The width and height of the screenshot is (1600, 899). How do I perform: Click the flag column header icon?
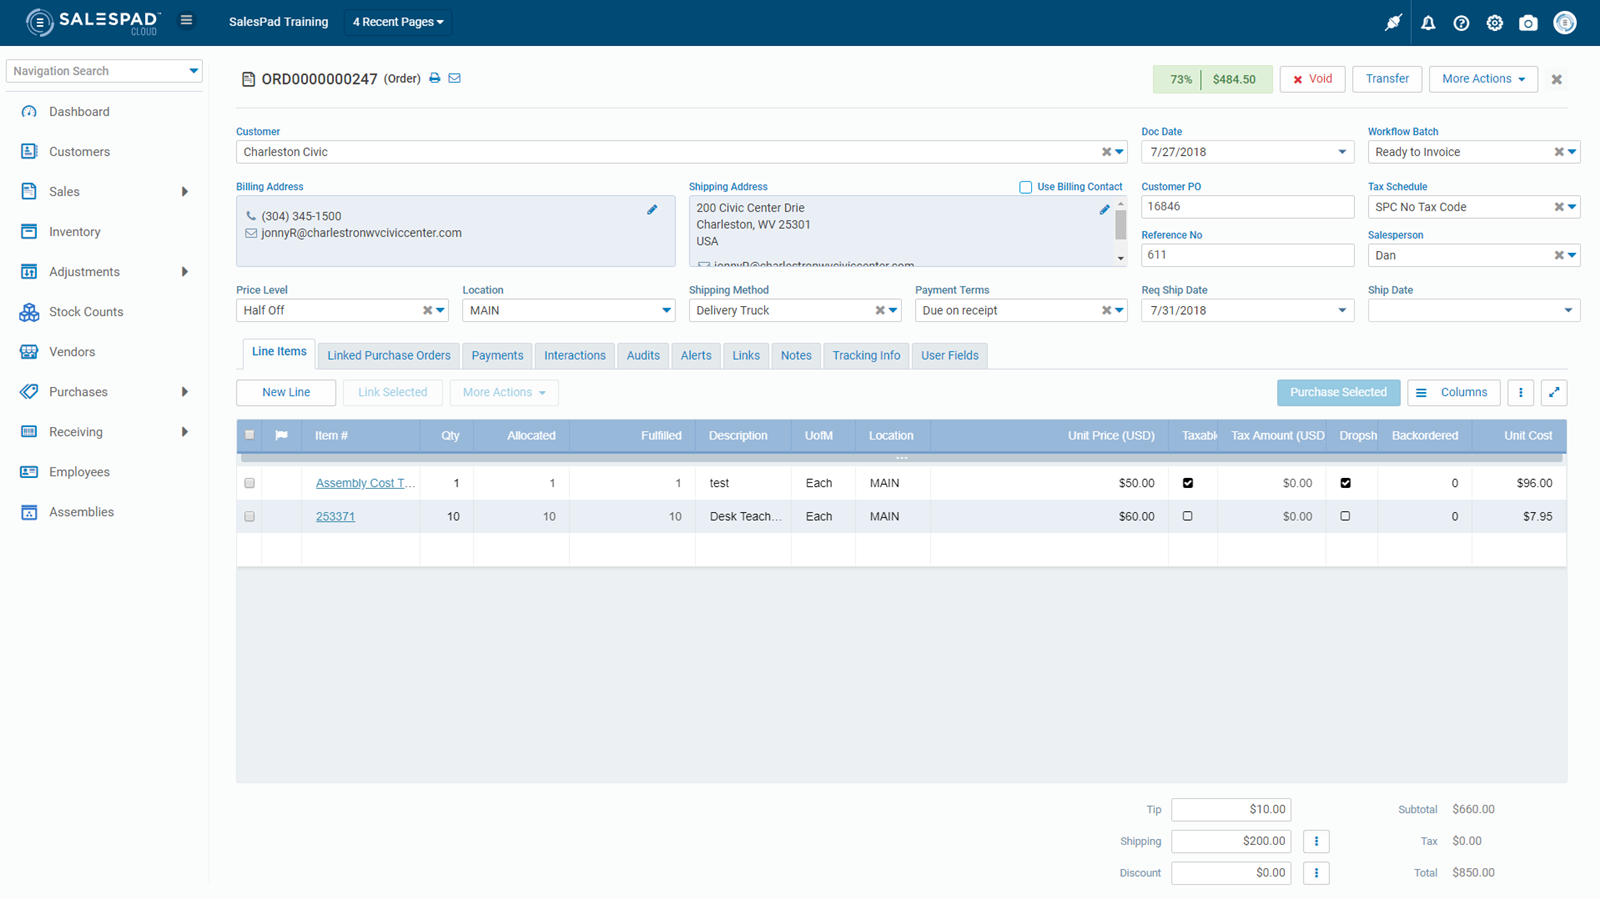click(282, 435)
